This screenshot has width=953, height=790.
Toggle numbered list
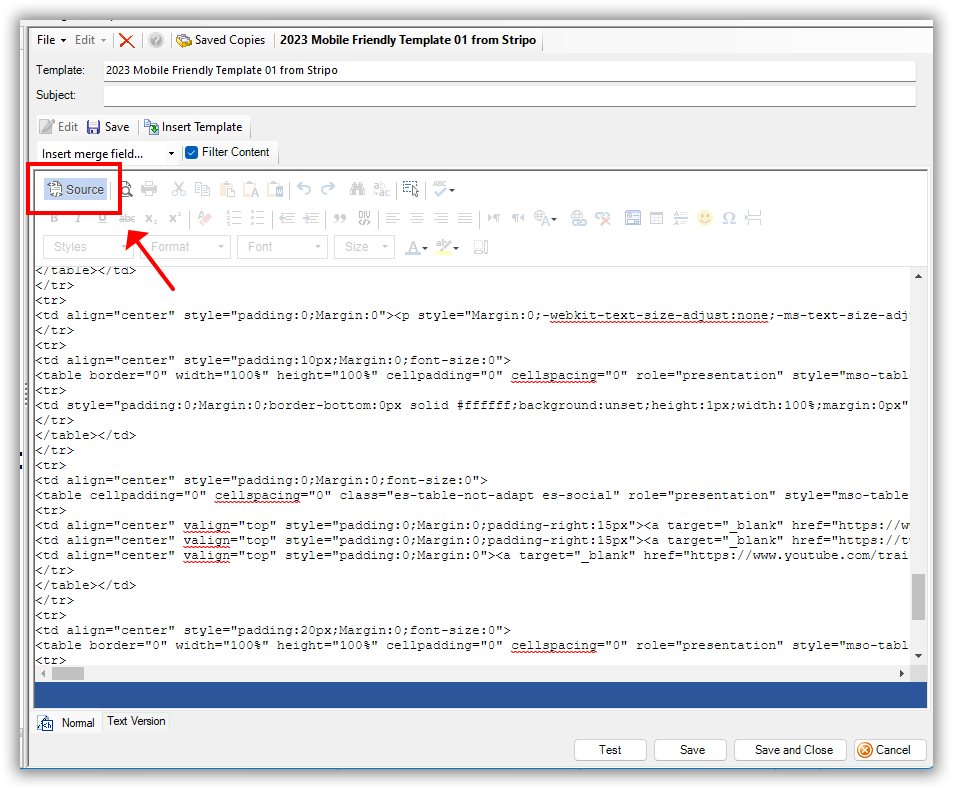tap(234, 218)
